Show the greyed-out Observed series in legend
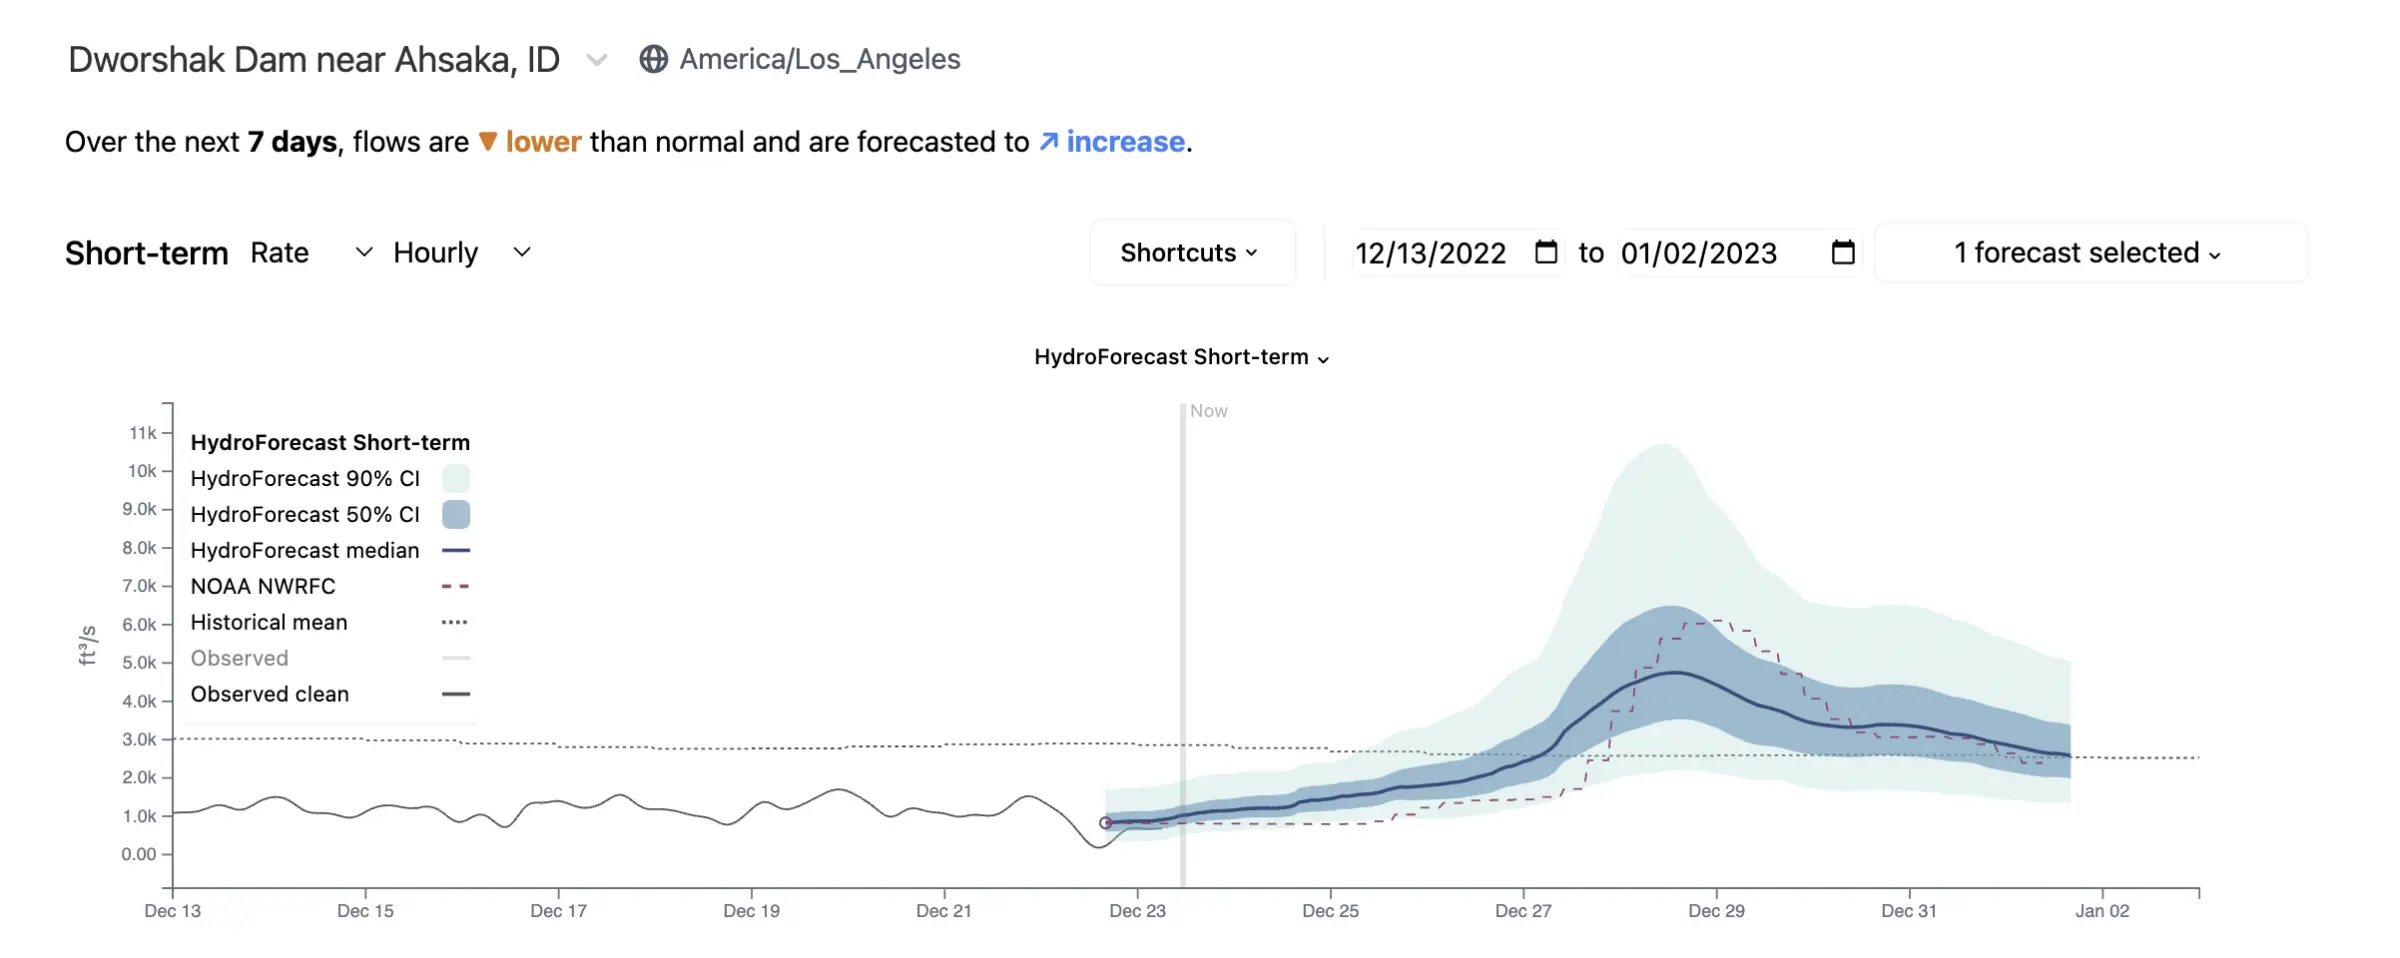 pyautogui.click(x=330, y=658)
